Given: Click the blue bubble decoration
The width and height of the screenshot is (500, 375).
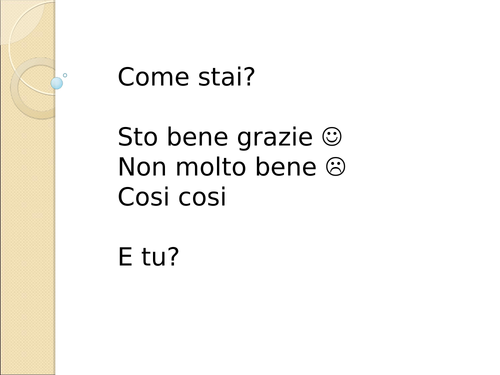Looking at the screenshot, I should pos(57,83).
